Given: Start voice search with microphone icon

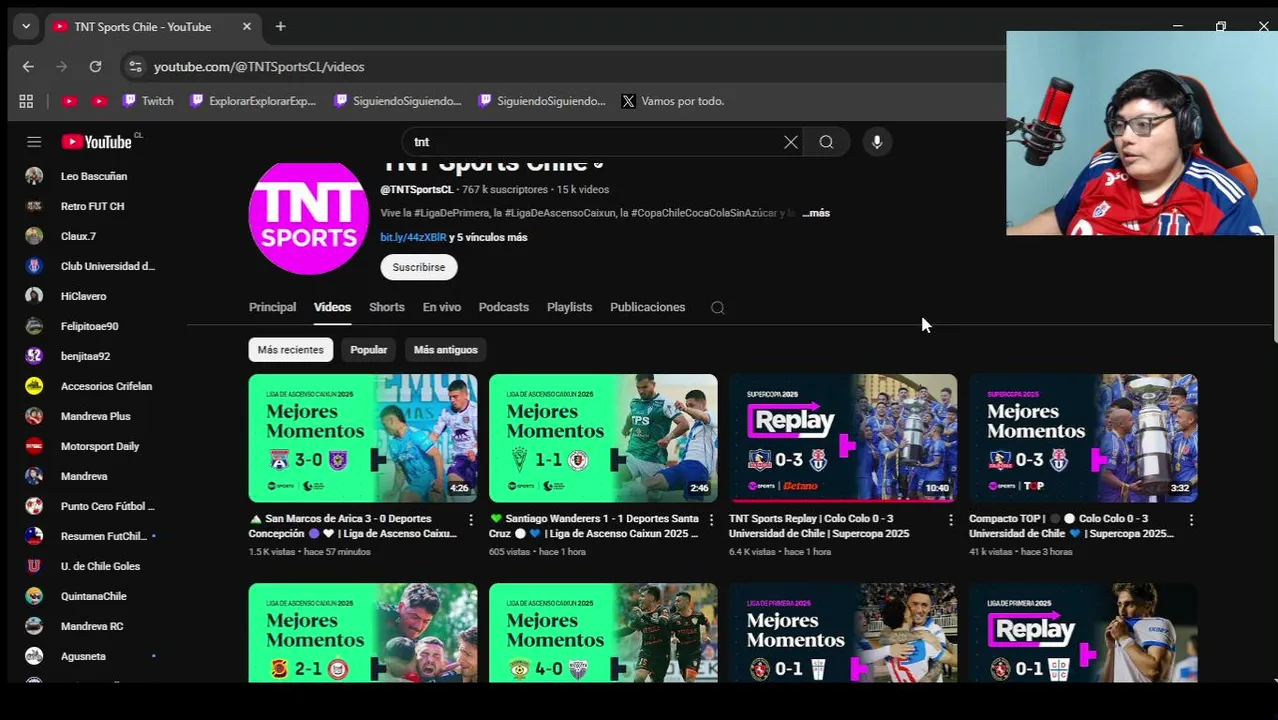Looking at the screenshot, I should 877,142.
